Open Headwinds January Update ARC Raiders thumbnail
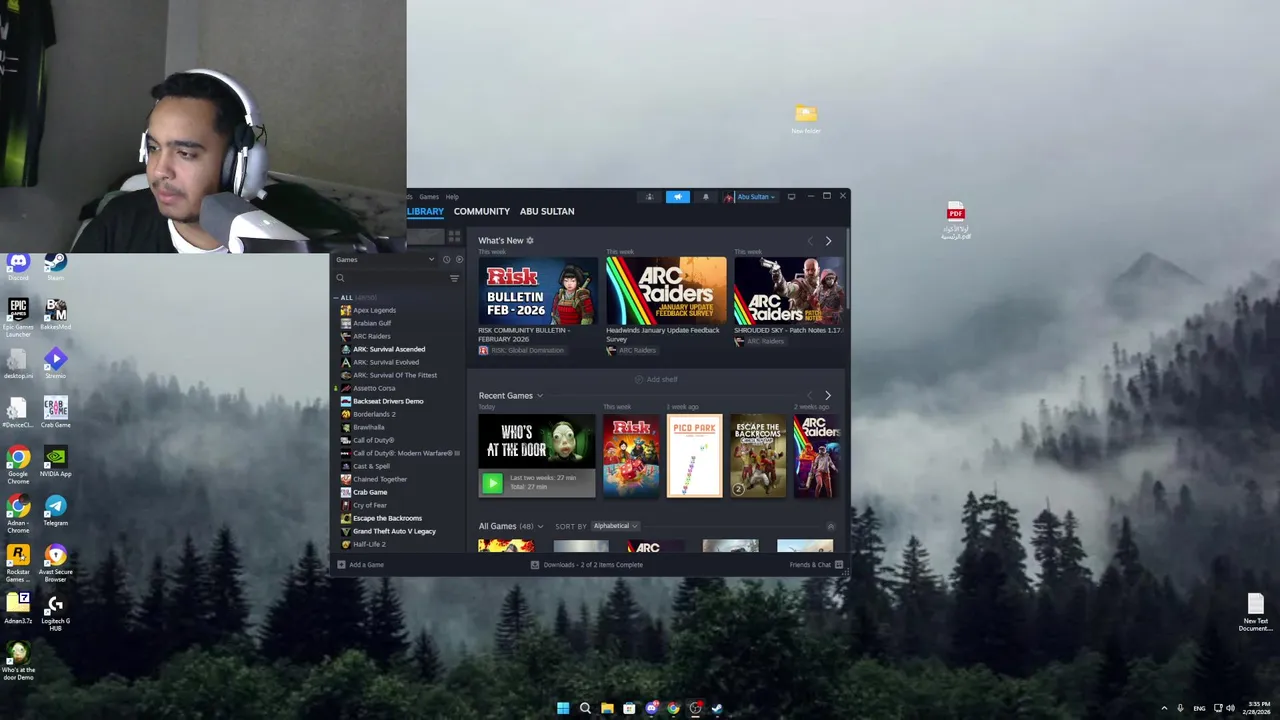 (666, 290)
